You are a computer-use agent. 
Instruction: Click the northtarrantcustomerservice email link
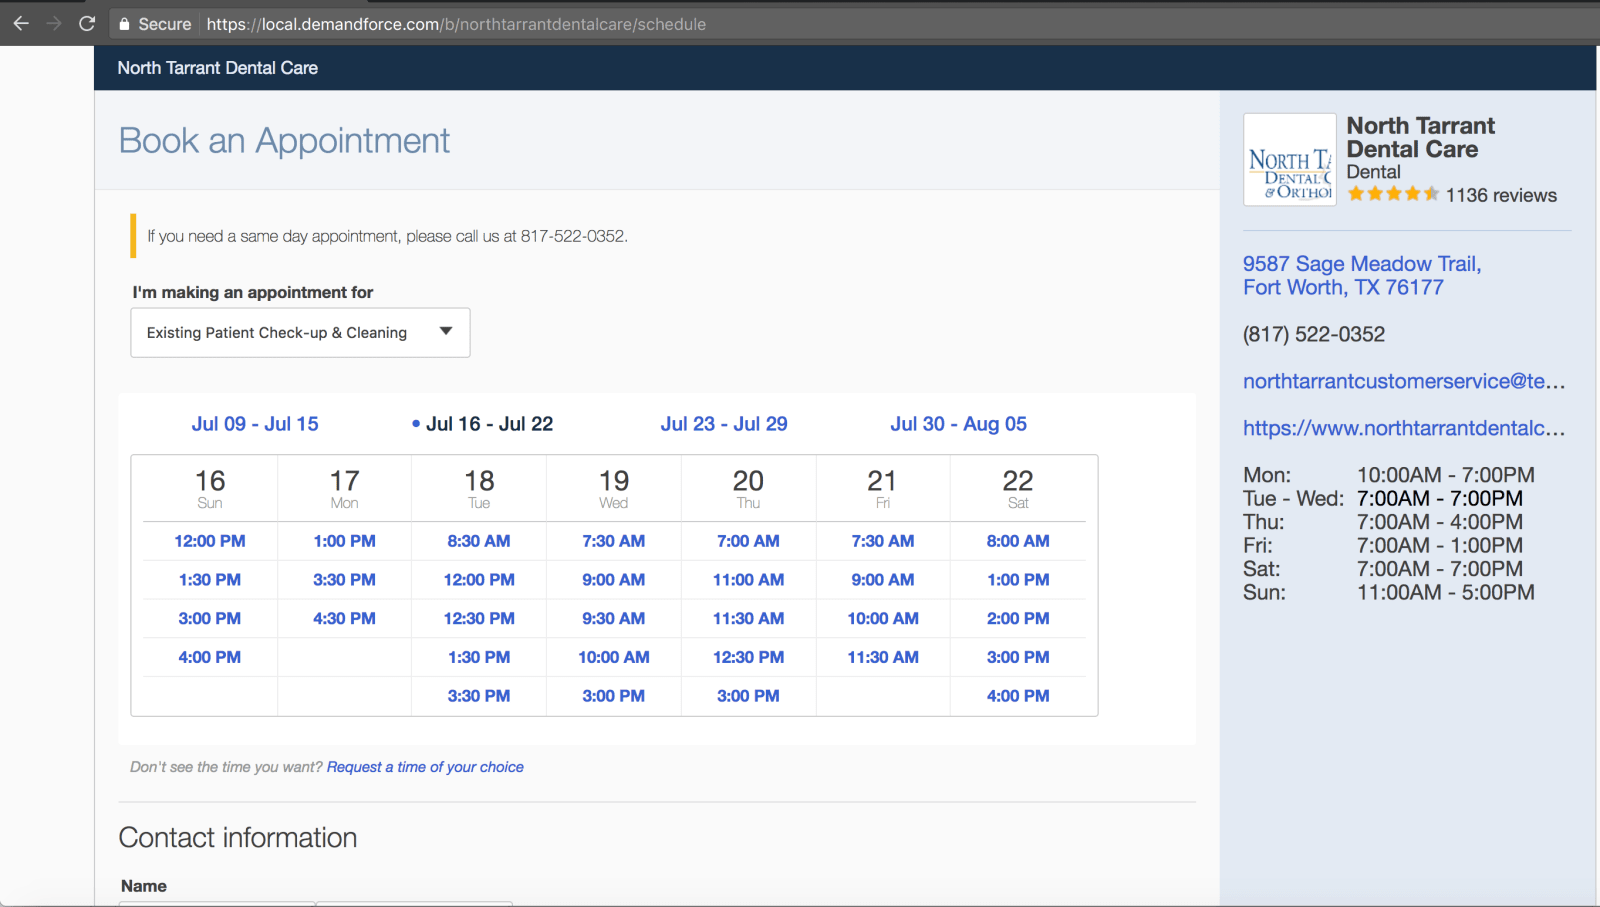(1404, 381)
